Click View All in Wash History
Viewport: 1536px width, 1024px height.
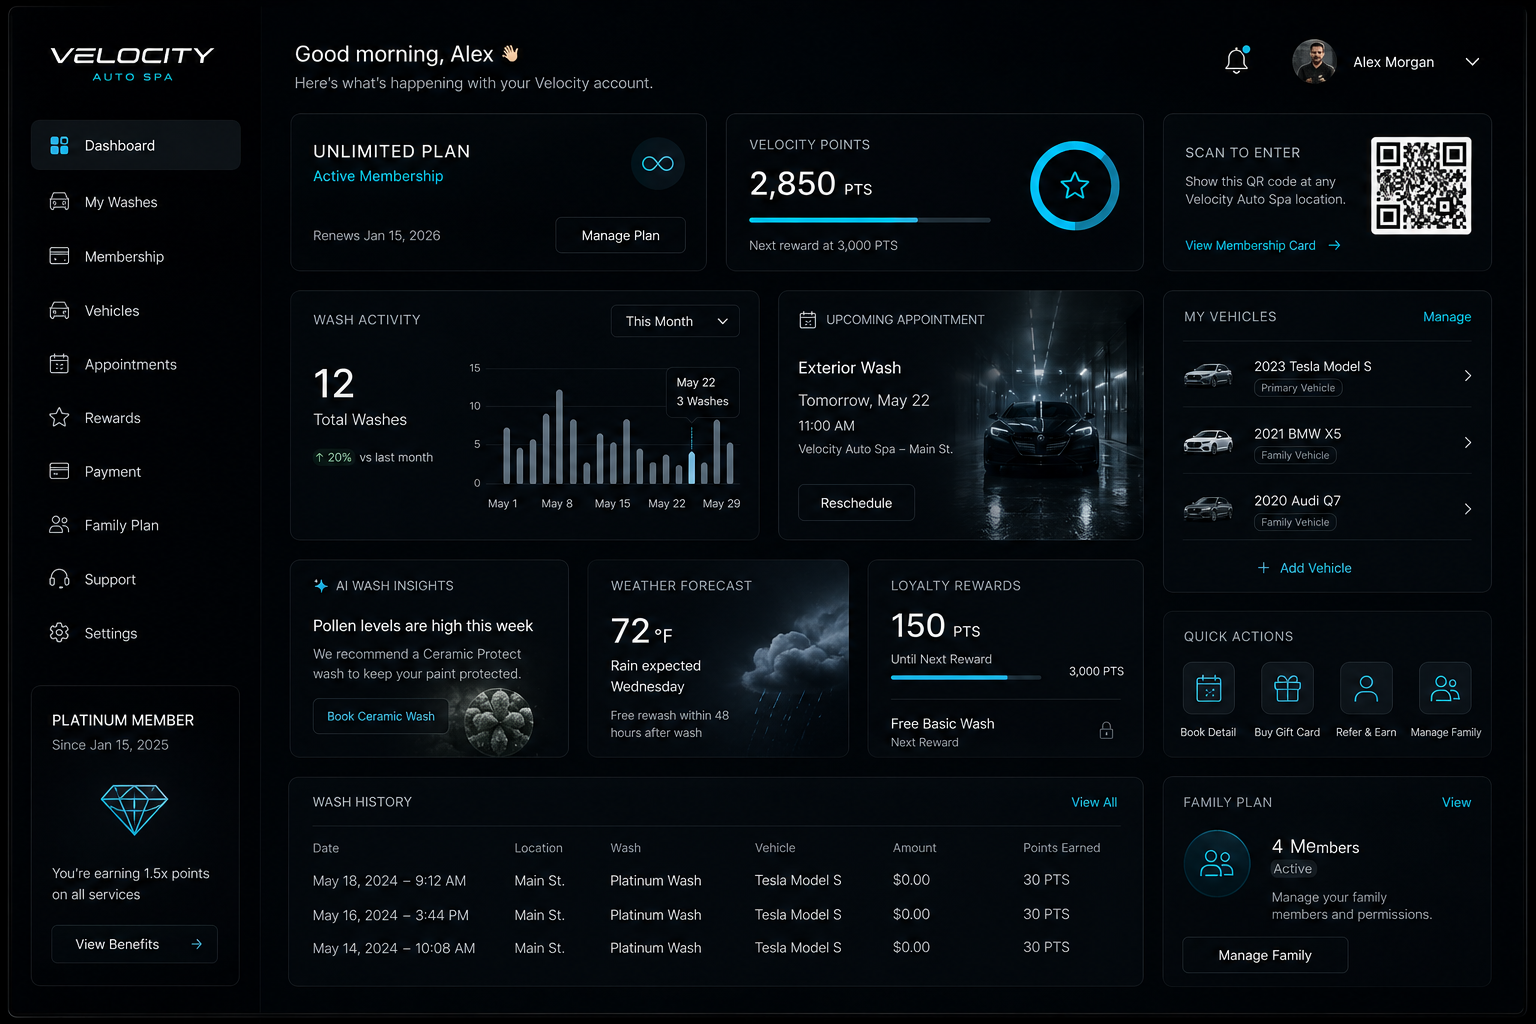pyautogui.click(x=1094, y=802)
